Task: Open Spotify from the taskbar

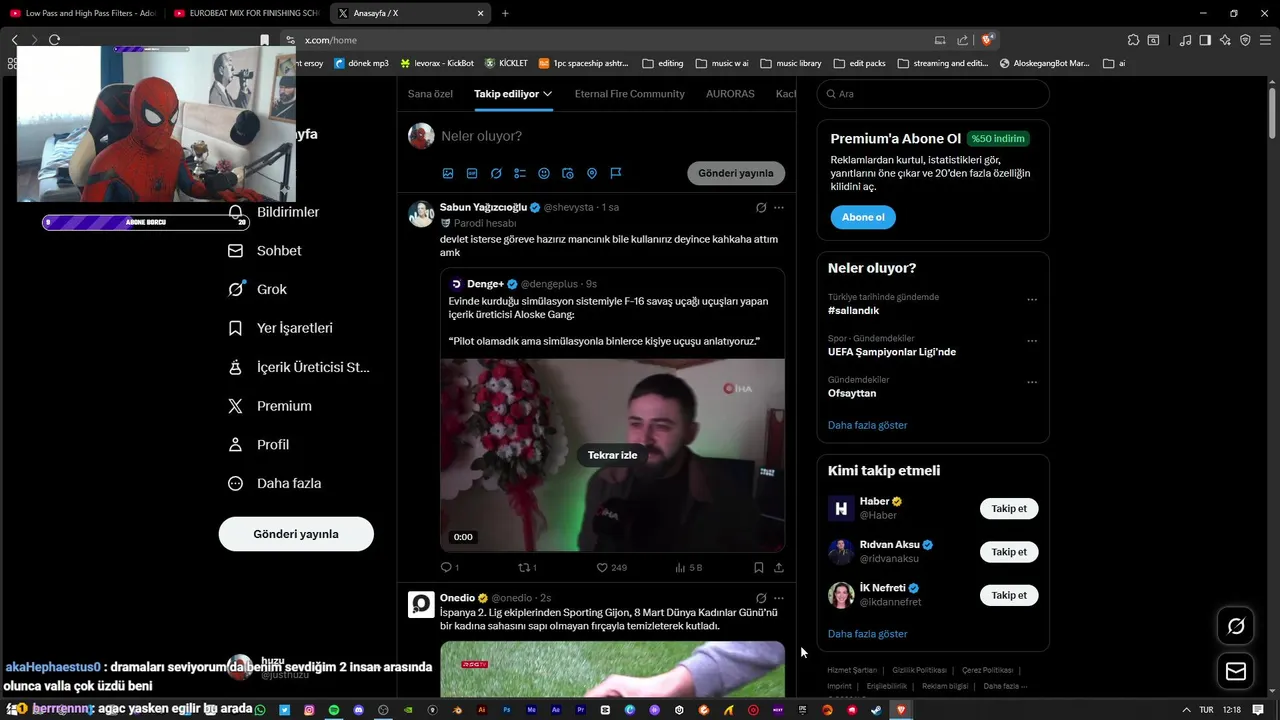Action: [x=334, y=710]
